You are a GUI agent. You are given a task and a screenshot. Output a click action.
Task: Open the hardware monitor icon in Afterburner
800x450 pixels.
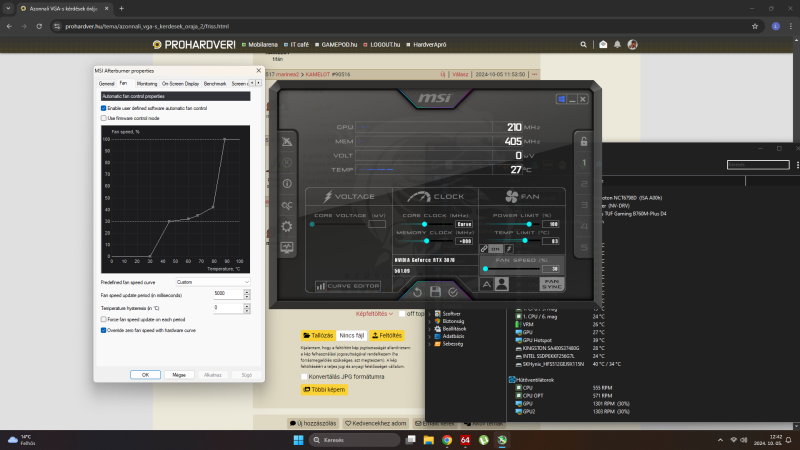[x=287, y=247]
